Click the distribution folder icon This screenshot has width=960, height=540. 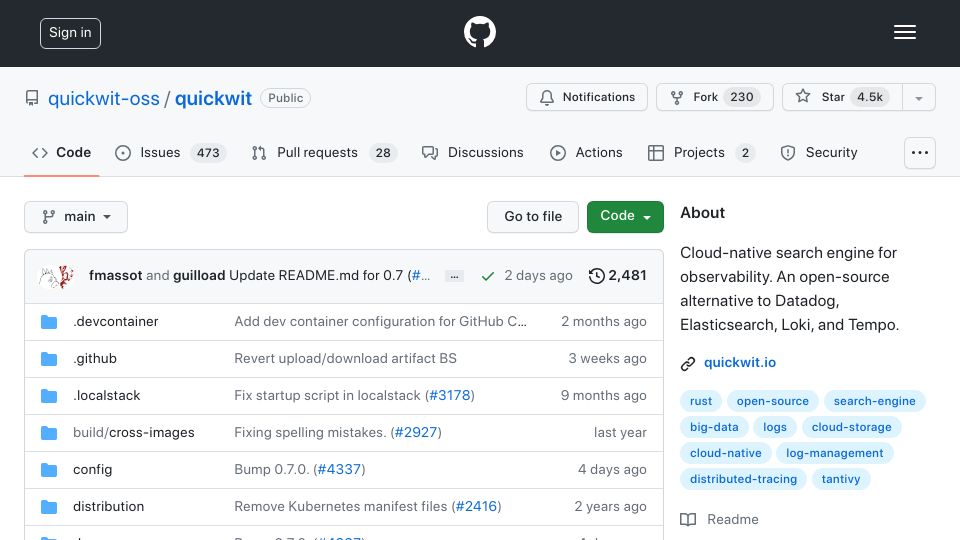point(49,507)
